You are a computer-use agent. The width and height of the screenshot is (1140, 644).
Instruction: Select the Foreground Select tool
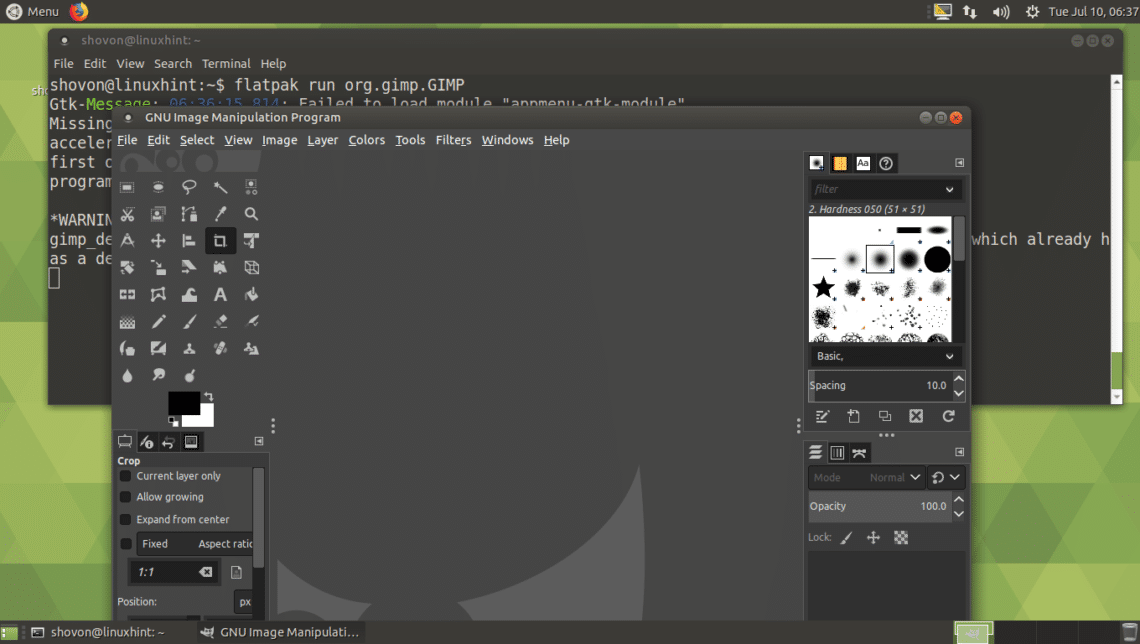(158, 214)
